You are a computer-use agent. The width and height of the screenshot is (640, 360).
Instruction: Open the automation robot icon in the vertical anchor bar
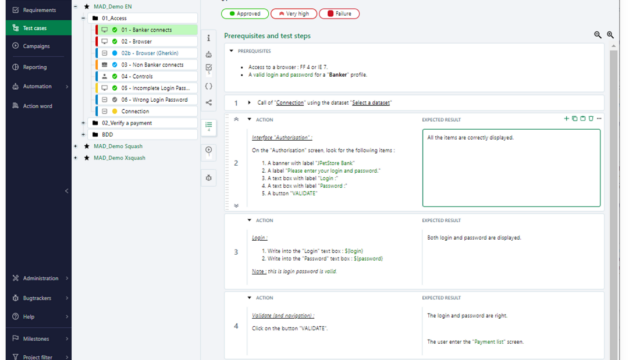(209, 54)
